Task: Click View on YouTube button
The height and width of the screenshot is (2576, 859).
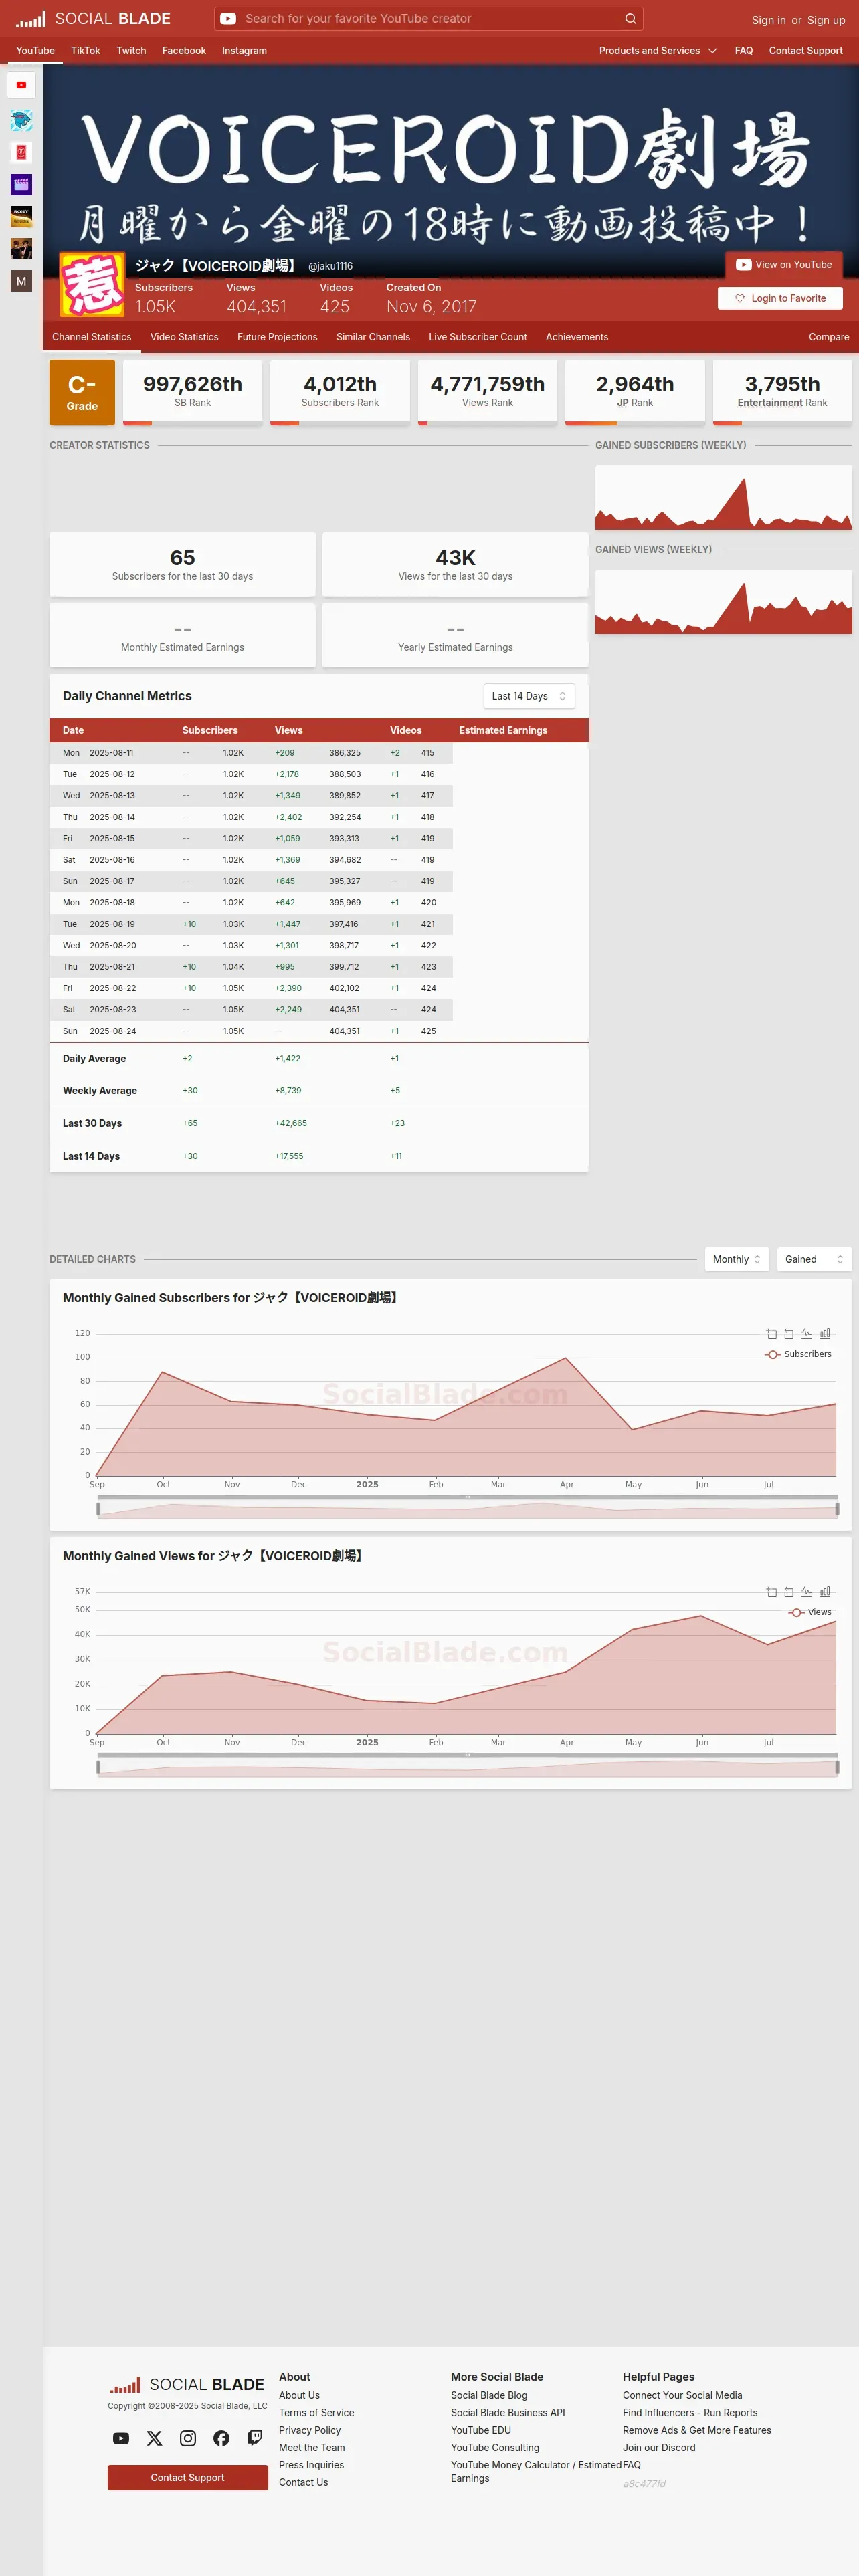Action: click(784, 265)
